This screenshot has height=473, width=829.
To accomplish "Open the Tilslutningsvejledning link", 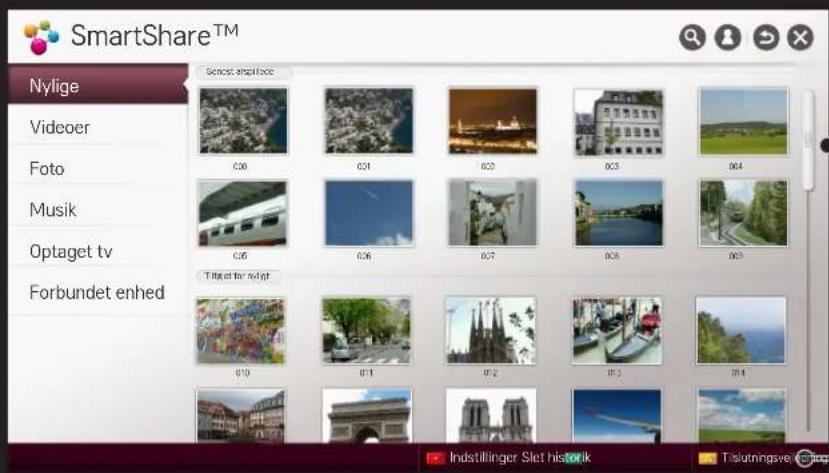I will pyautogui.click(x=775, y=458).
